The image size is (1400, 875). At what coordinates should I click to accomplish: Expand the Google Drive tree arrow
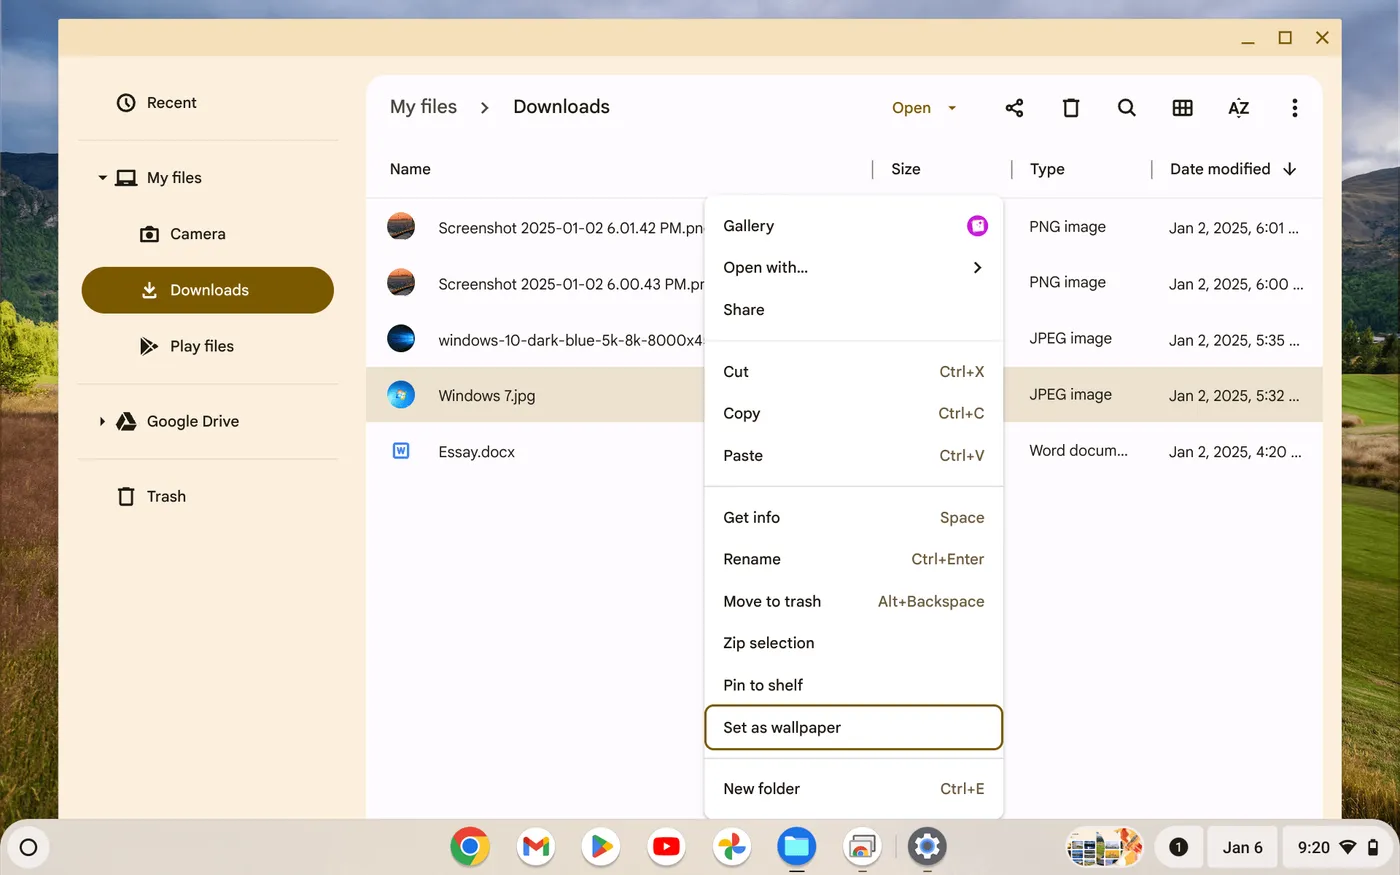tap(102, 421)
